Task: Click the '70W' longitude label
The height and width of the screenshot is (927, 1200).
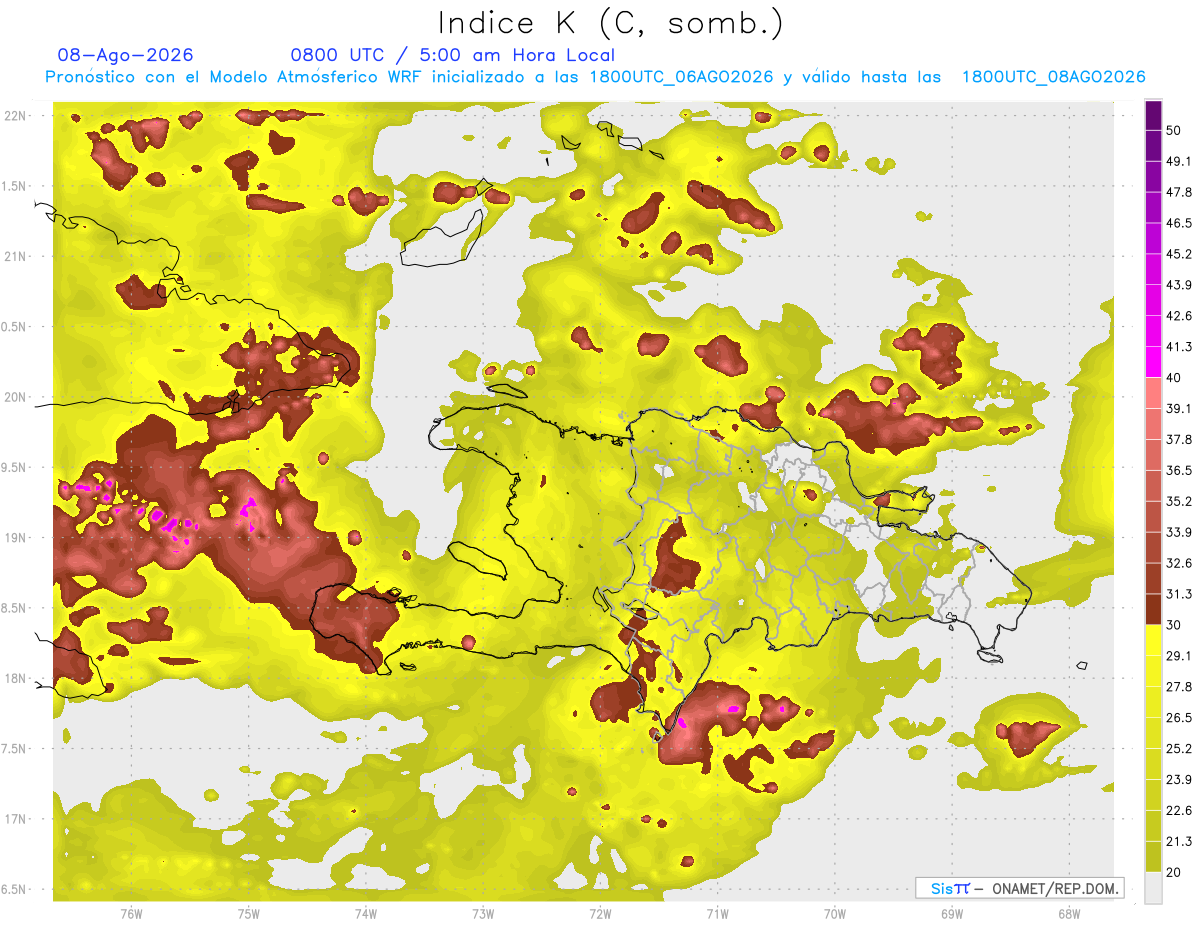Action: 834,914
